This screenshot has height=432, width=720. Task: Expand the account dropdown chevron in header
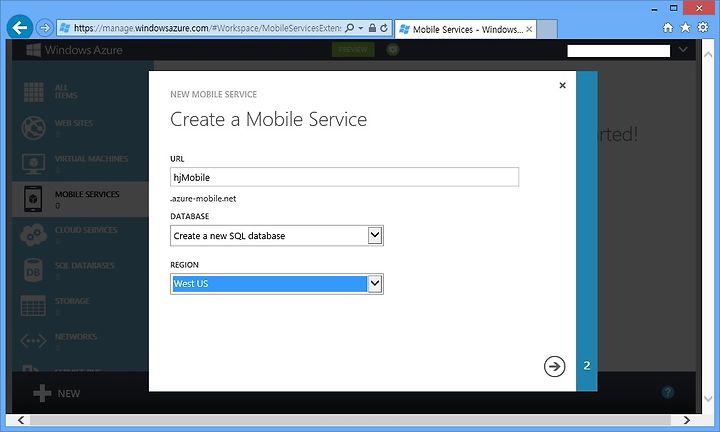point(683,50)
